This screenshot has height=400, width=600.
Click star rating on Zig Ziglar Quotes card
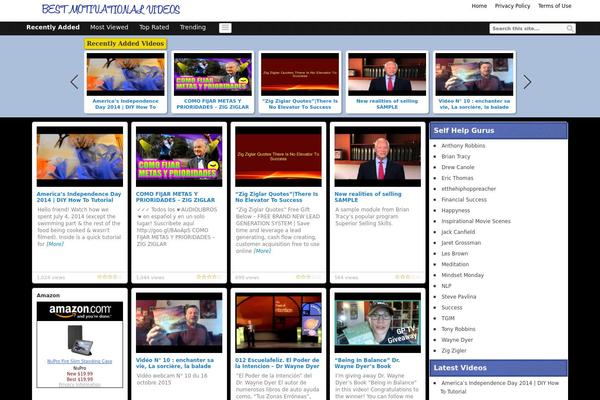(x=308, y=277)
